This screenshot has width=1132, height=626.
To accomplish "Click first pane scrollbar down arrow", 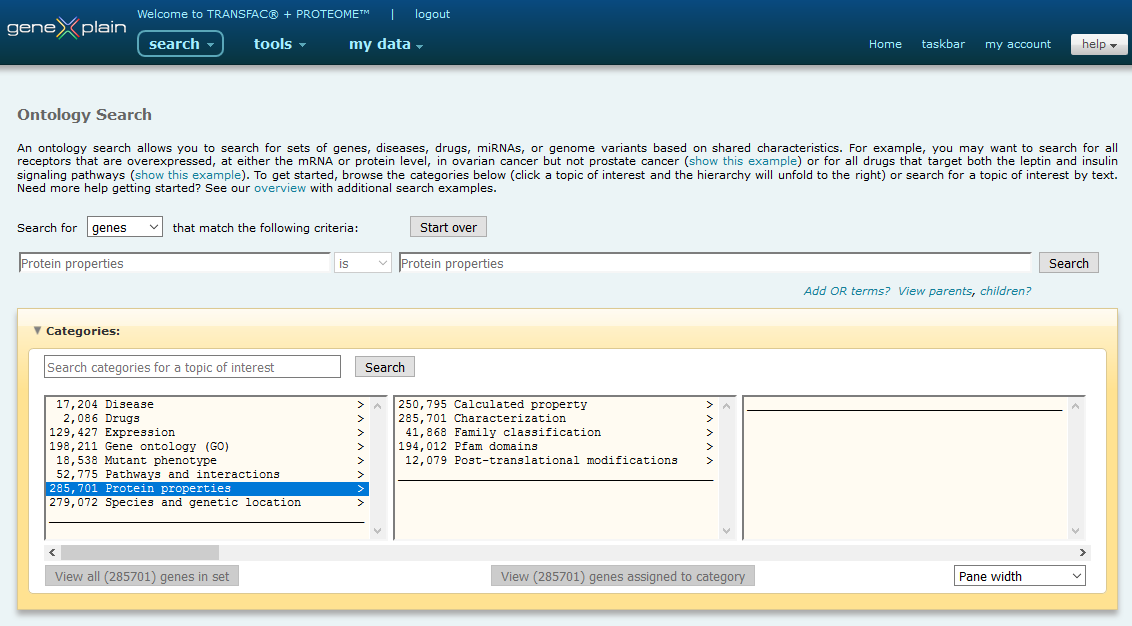I will [378, 531].
